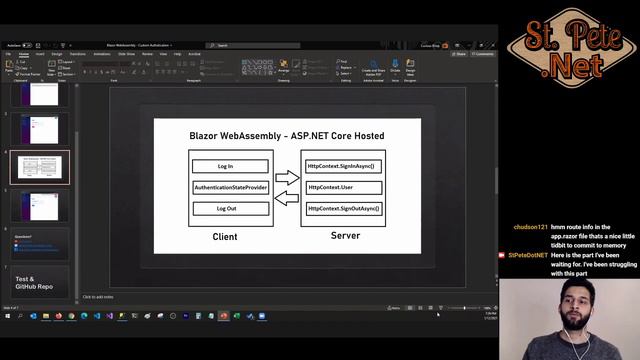Switch to Slide Sorter view icon
Screen dimensions: 640x360
(x=420, y=308)
